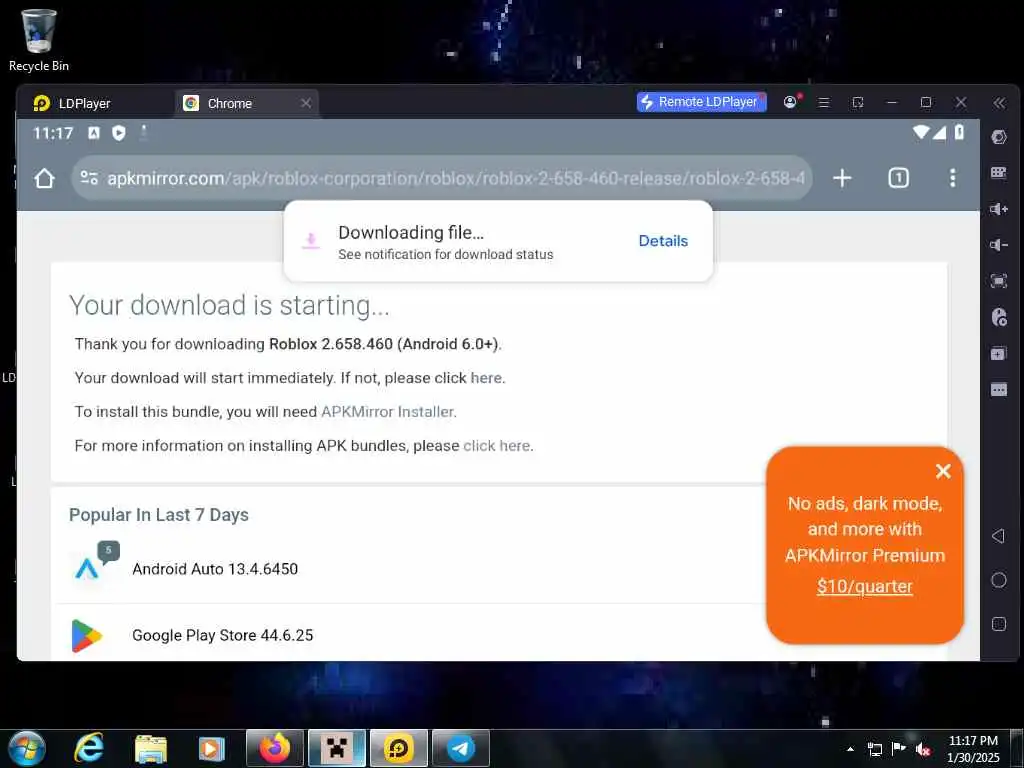Open the LDPlayer account profile icon
This screenshot has width=1024, height=768.
[791, 102]
